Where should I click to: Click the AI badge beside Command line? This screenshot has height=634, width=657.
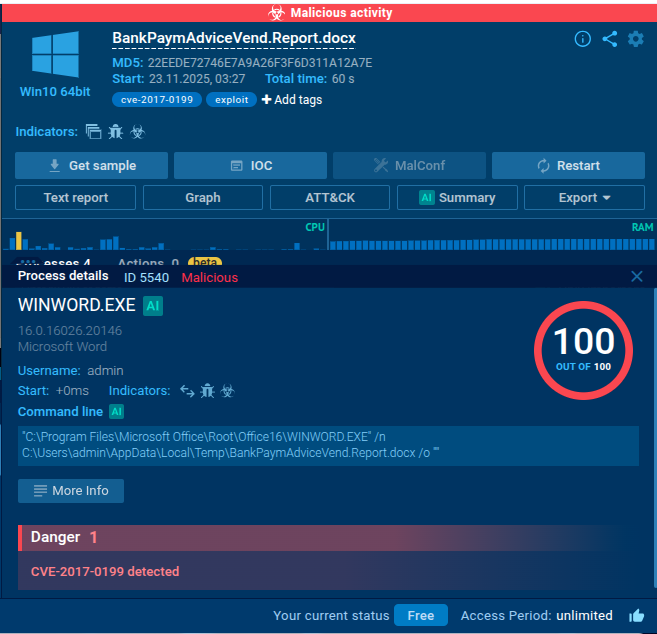tap(116, 411)
